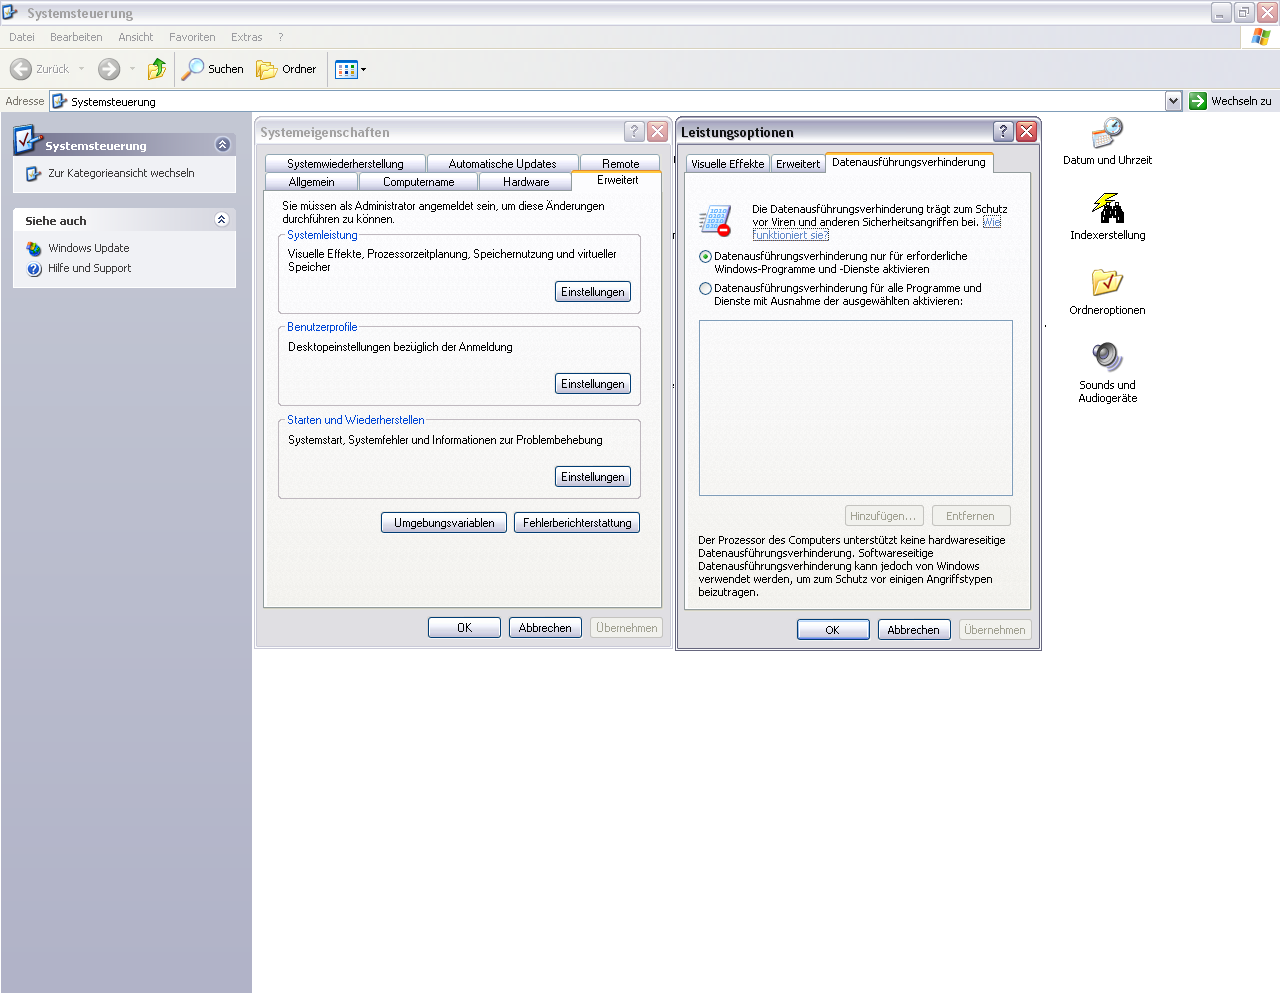The width and height of the screenshot is (1280, 994).
Task: Click the Suchen magnifier toolbar icon
Action: click(x=193, y=69)
